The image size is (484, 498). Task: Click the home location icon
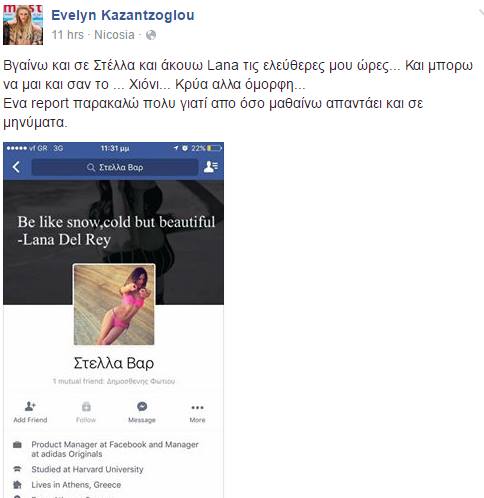click(x=17, y=485)
